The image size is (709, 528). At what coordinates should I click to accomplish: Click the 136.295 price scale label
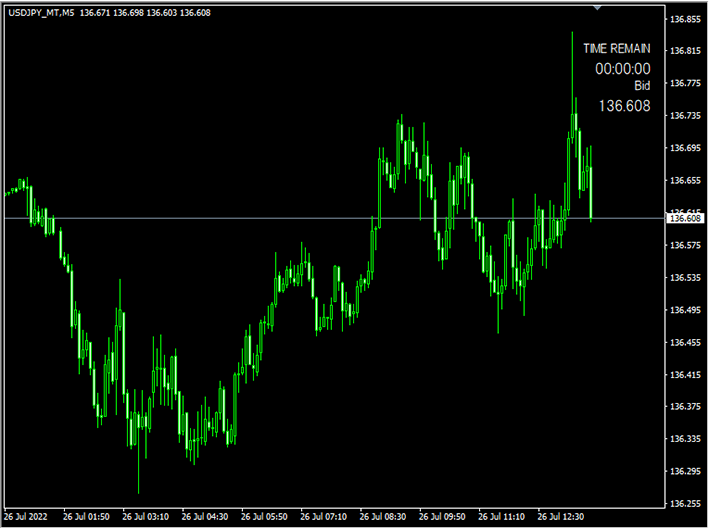[685, 471]
